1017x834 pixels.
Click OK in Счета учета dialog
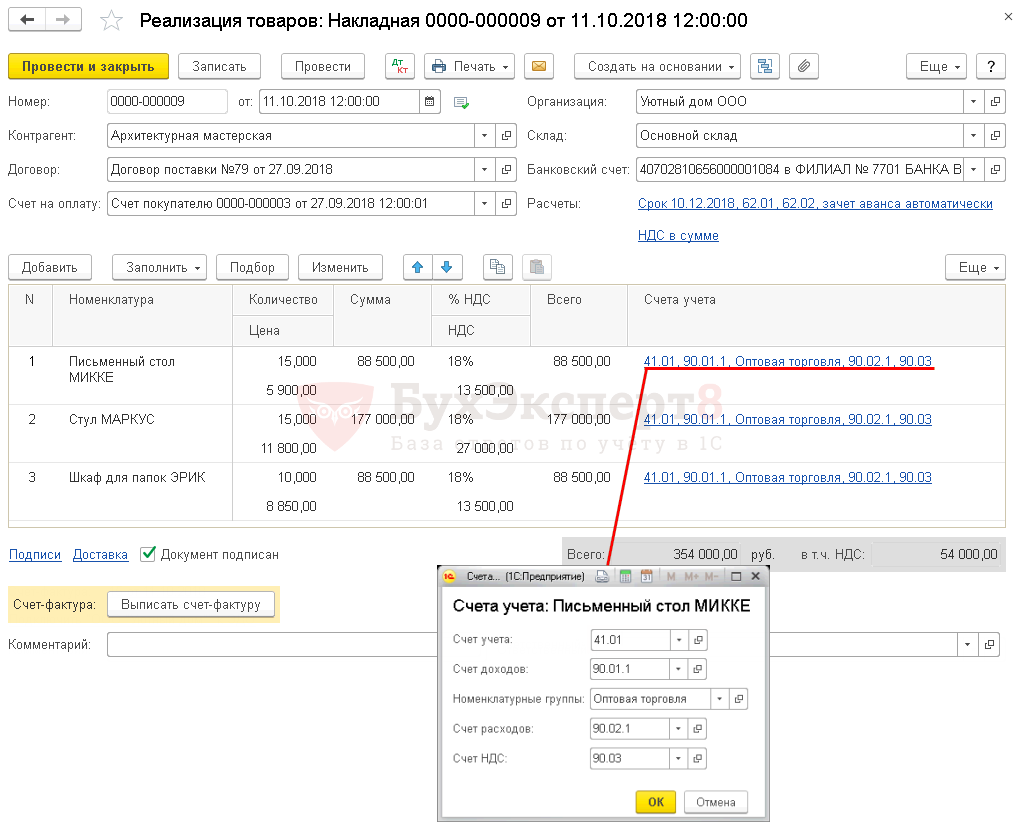(x=655, y=802)
